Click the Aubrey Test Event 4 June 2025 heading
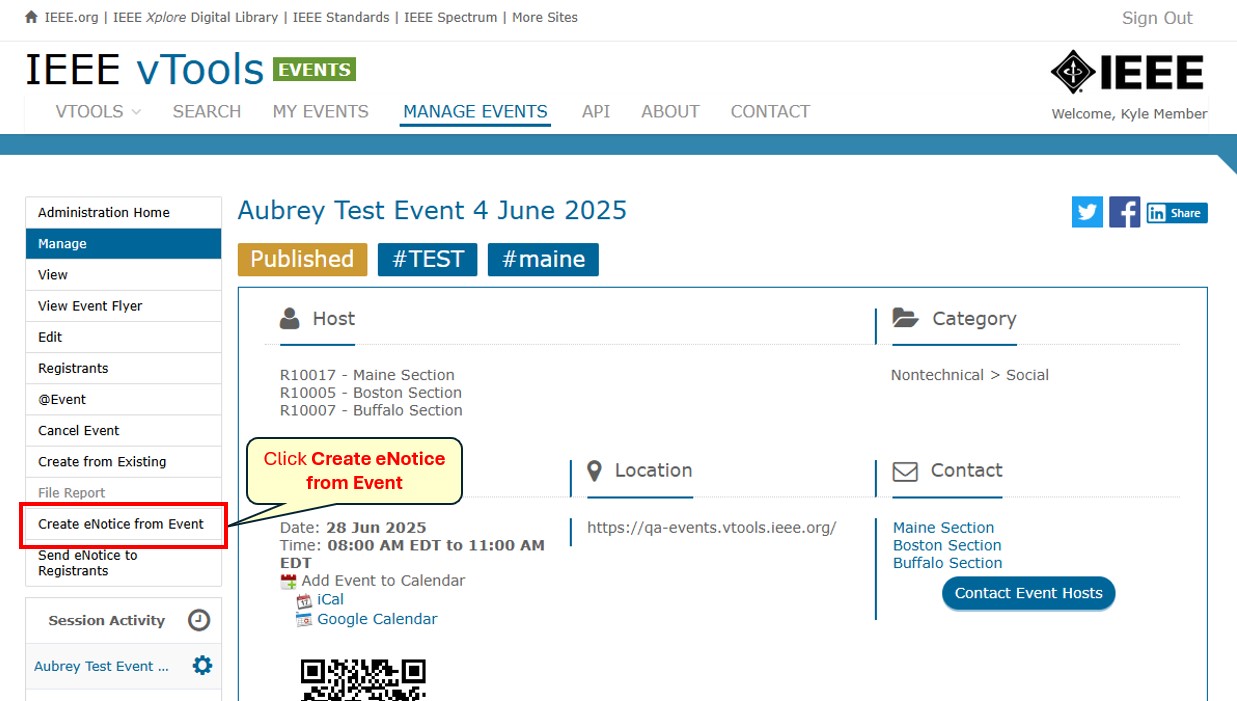This screenshot has height=701, width=1237. pyautogui.click(x=432, y=211)
